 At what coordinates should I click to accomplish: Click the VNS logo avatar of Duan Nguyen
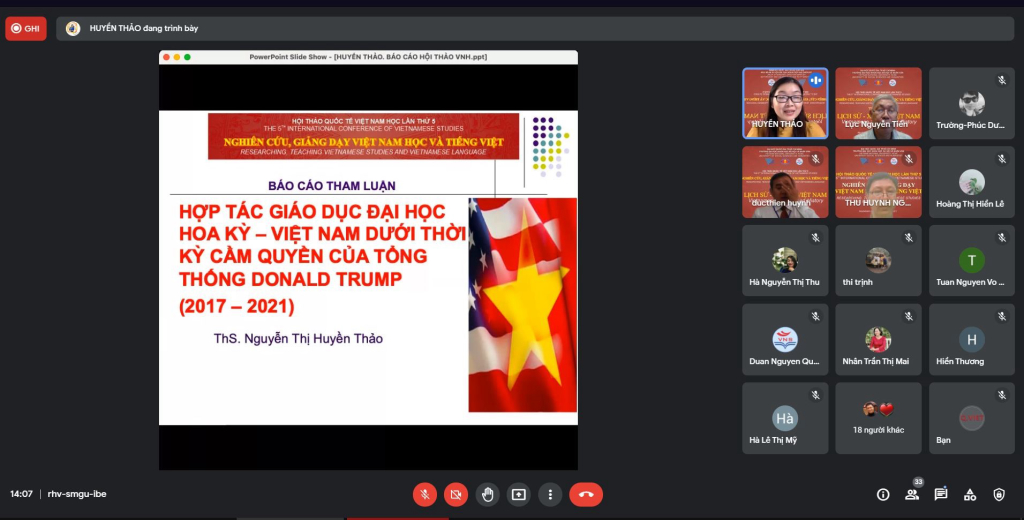pos(785,340)
